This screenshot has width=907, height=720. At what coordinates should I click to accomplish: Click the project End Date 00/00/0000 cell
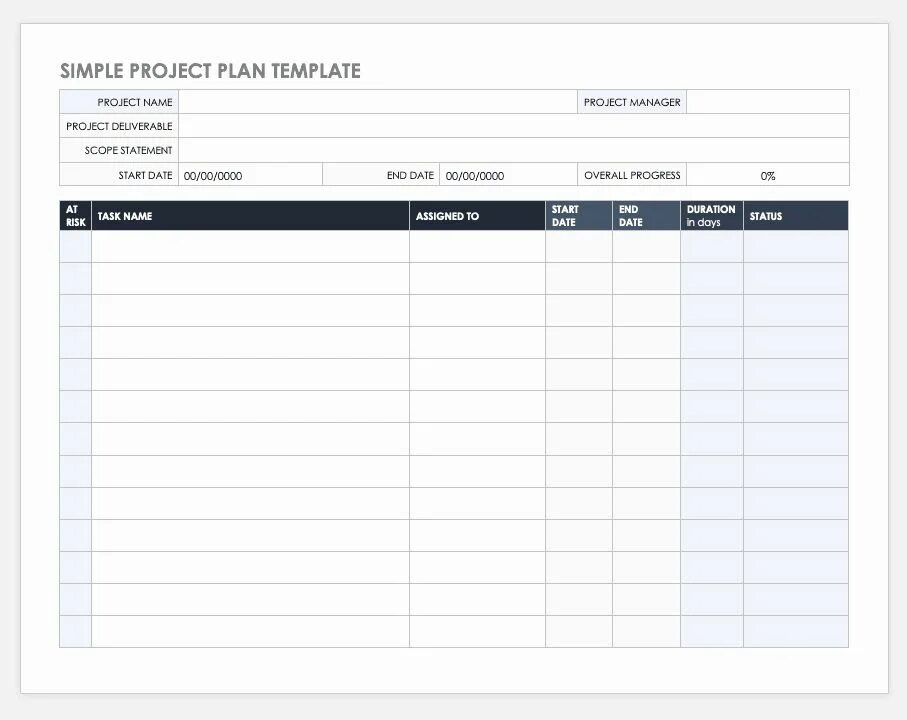[x=508, y=175]
